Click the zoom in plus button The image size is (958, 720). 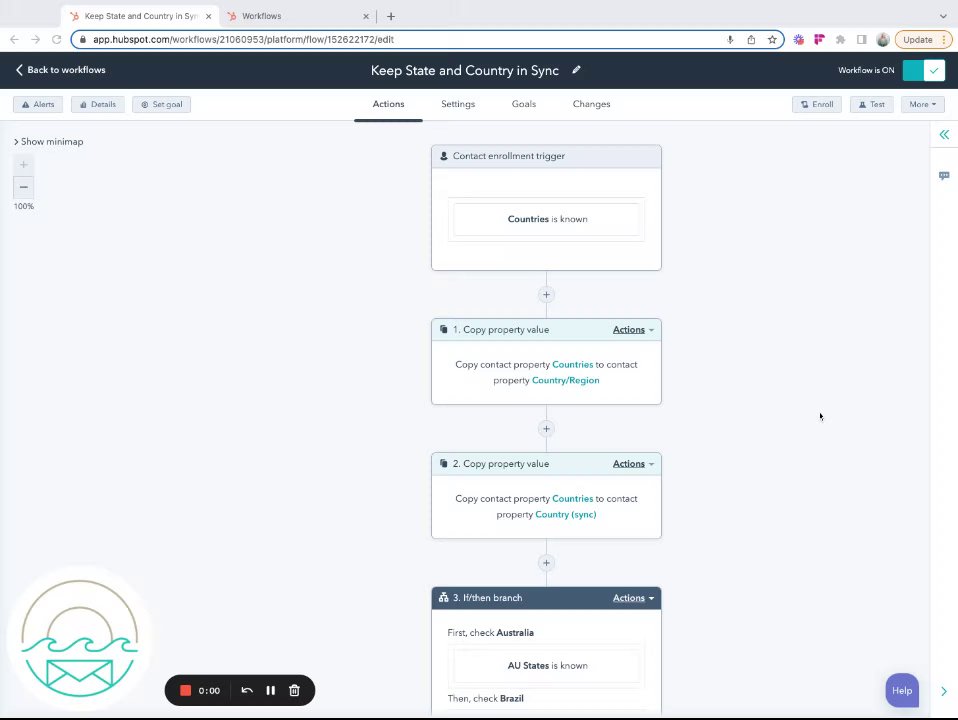tap(23, 164)
